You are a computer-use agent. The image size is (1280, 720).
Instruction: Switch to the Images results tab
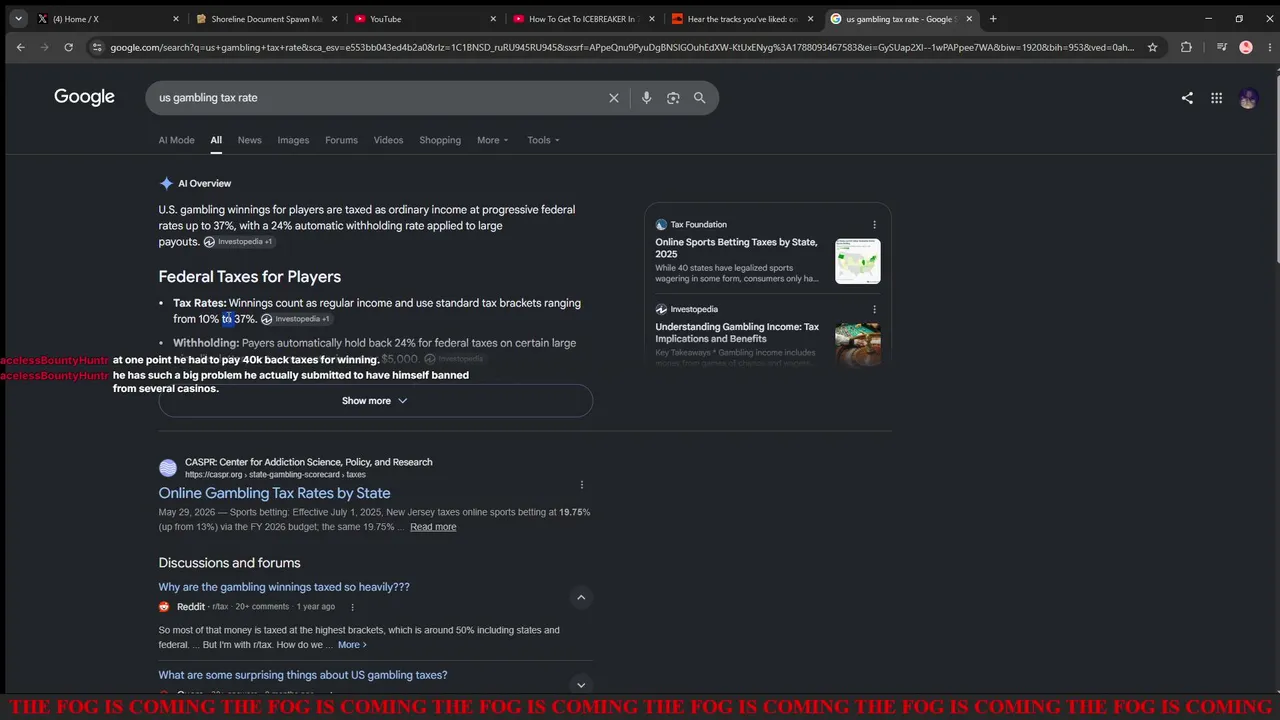pyautogui.click(x=293, y=140)
